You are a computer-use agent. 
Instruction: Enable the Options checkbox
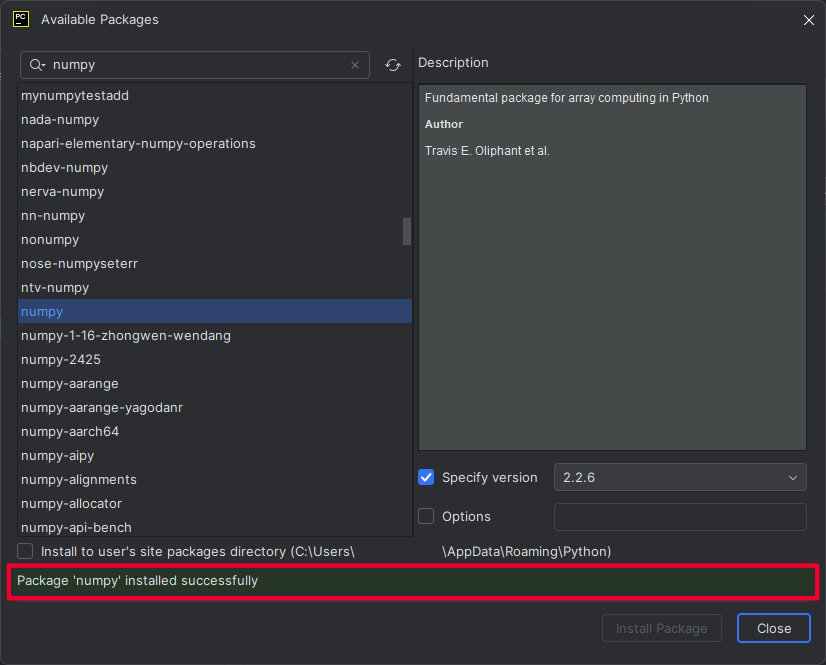point(426,517)
